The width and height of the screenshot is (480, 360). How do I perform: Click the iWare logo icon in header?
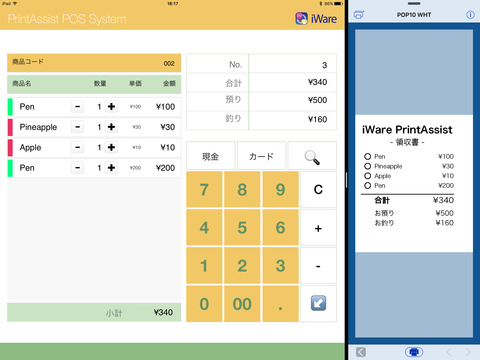[301, 18]
